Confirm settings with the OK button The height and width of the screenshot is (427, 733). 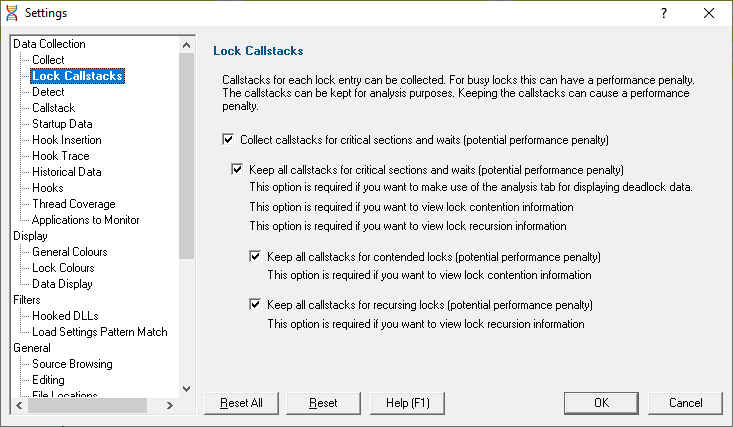601,403
